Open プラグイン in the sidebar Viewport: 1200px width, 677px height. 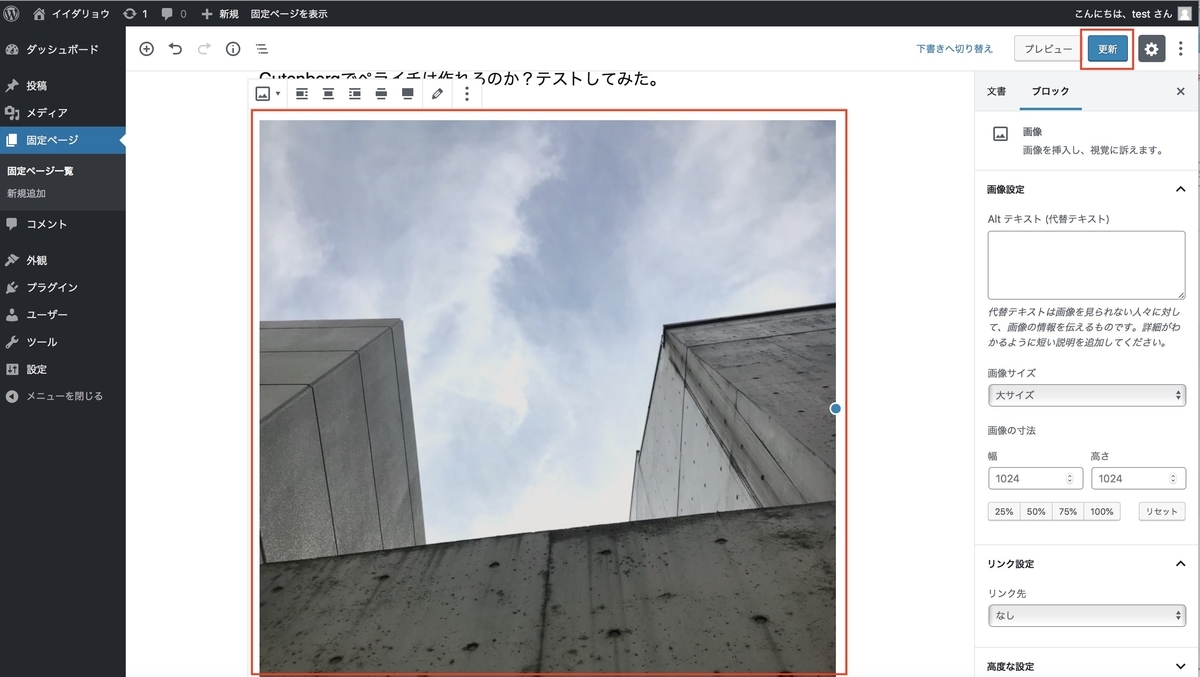pyautogui.click(x=62, y=287)
